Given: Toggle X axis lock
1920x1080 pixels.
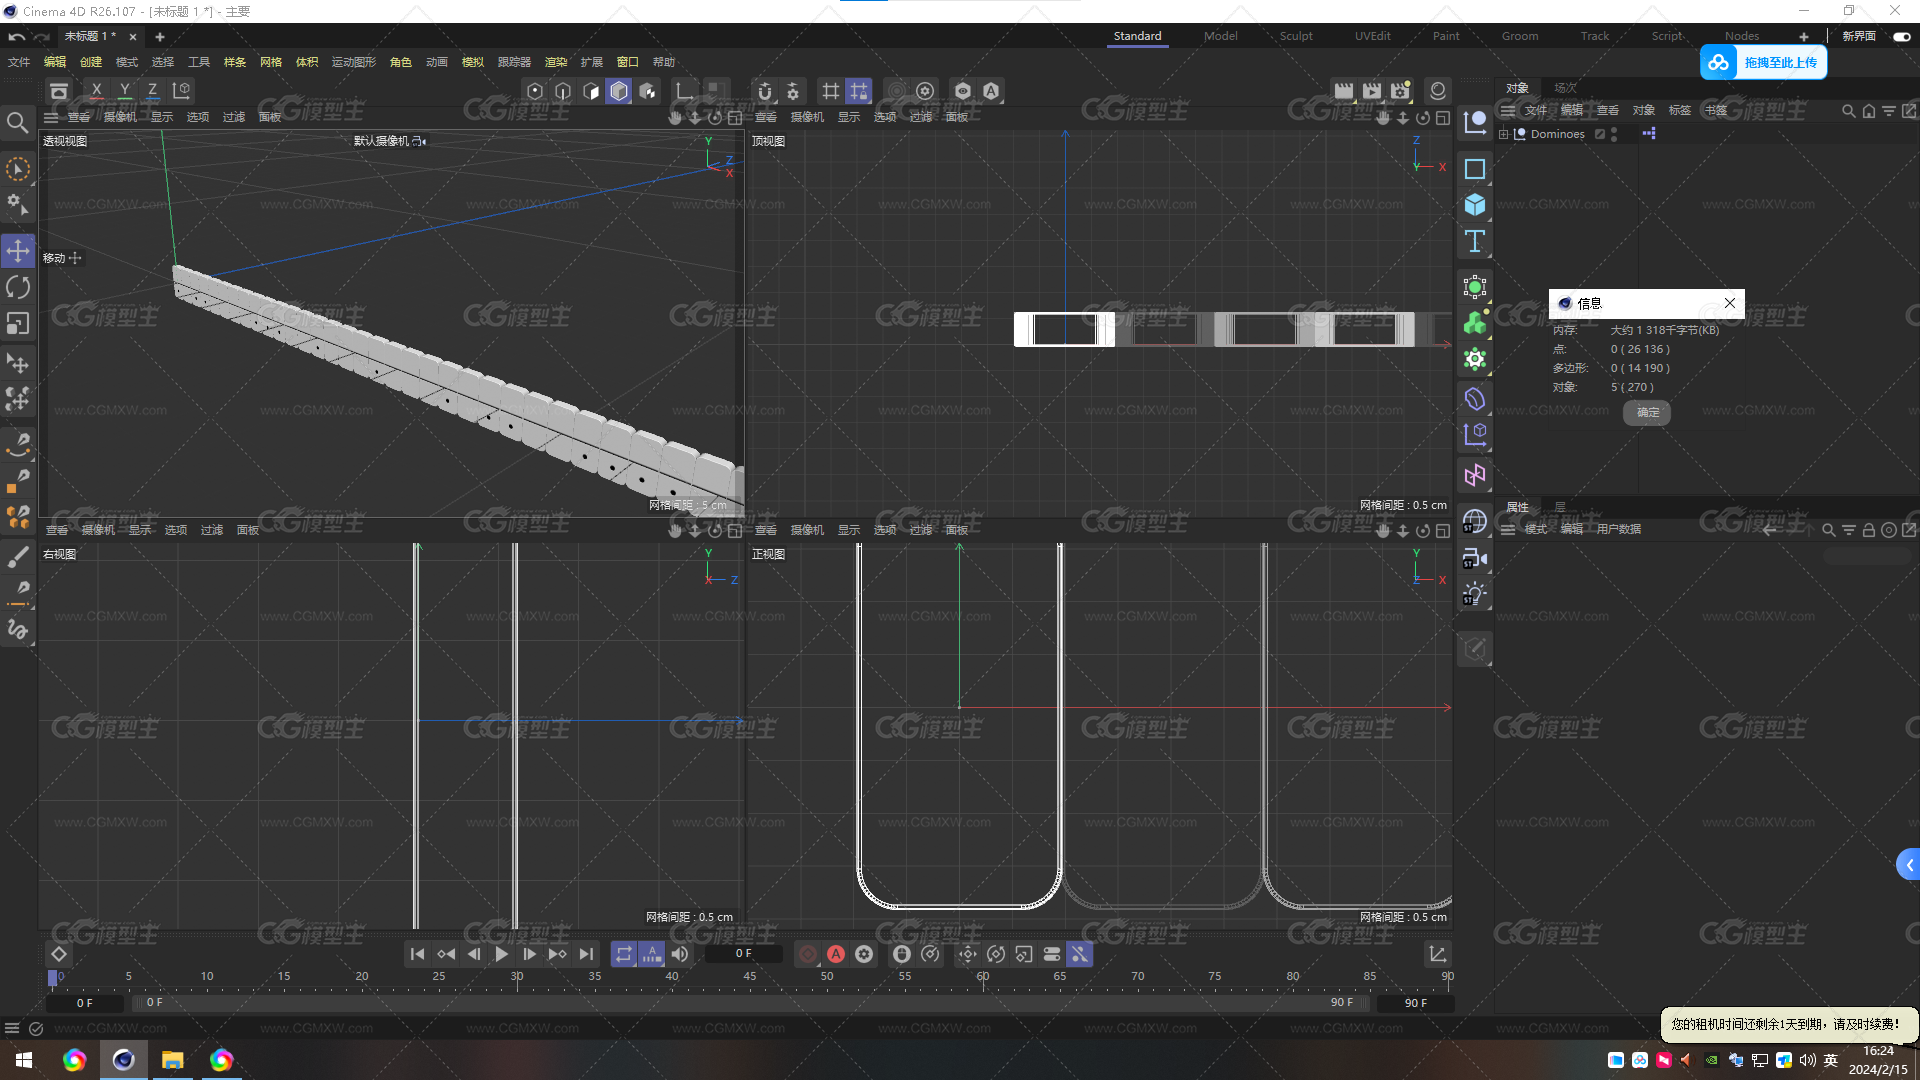Looking at the screenshot, I should coord(96,91).
